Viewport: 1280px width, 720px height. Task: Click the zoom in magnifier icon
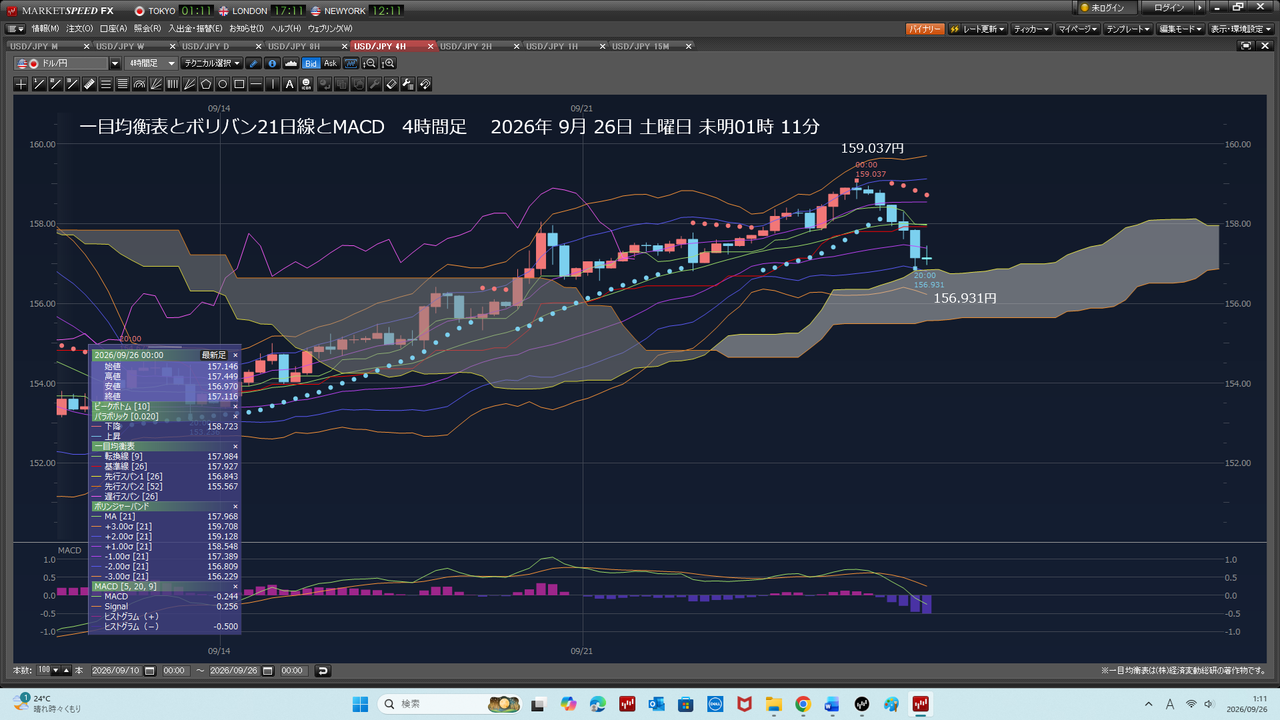(388, 63)
